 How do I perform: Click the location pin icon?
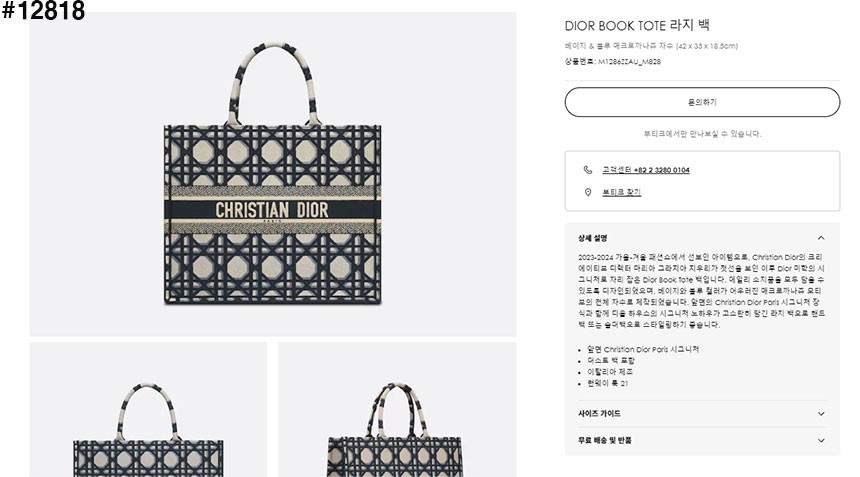588,192
